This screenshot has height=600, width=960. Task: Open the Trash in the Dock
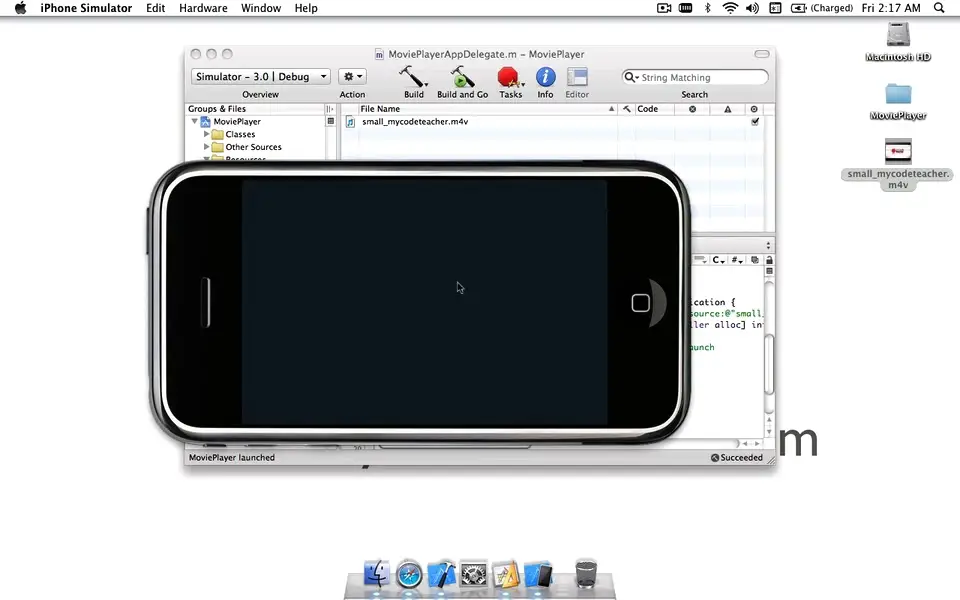(586, 574)
